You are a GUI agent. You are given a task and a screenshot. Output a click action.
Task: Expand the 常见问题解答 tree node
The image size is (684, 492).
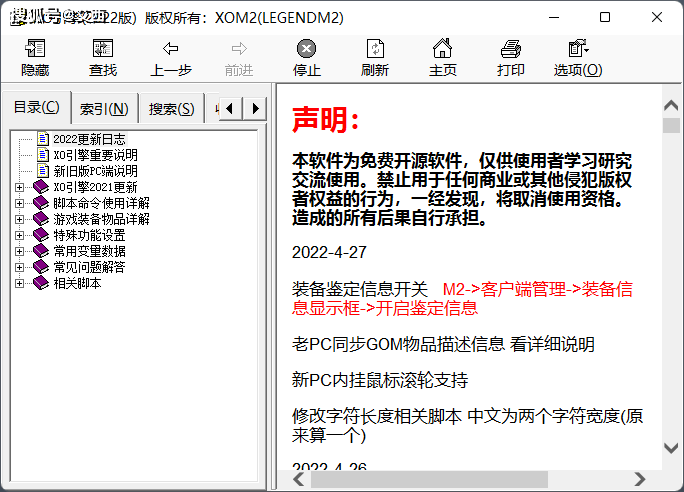click(x=20, y=267)
